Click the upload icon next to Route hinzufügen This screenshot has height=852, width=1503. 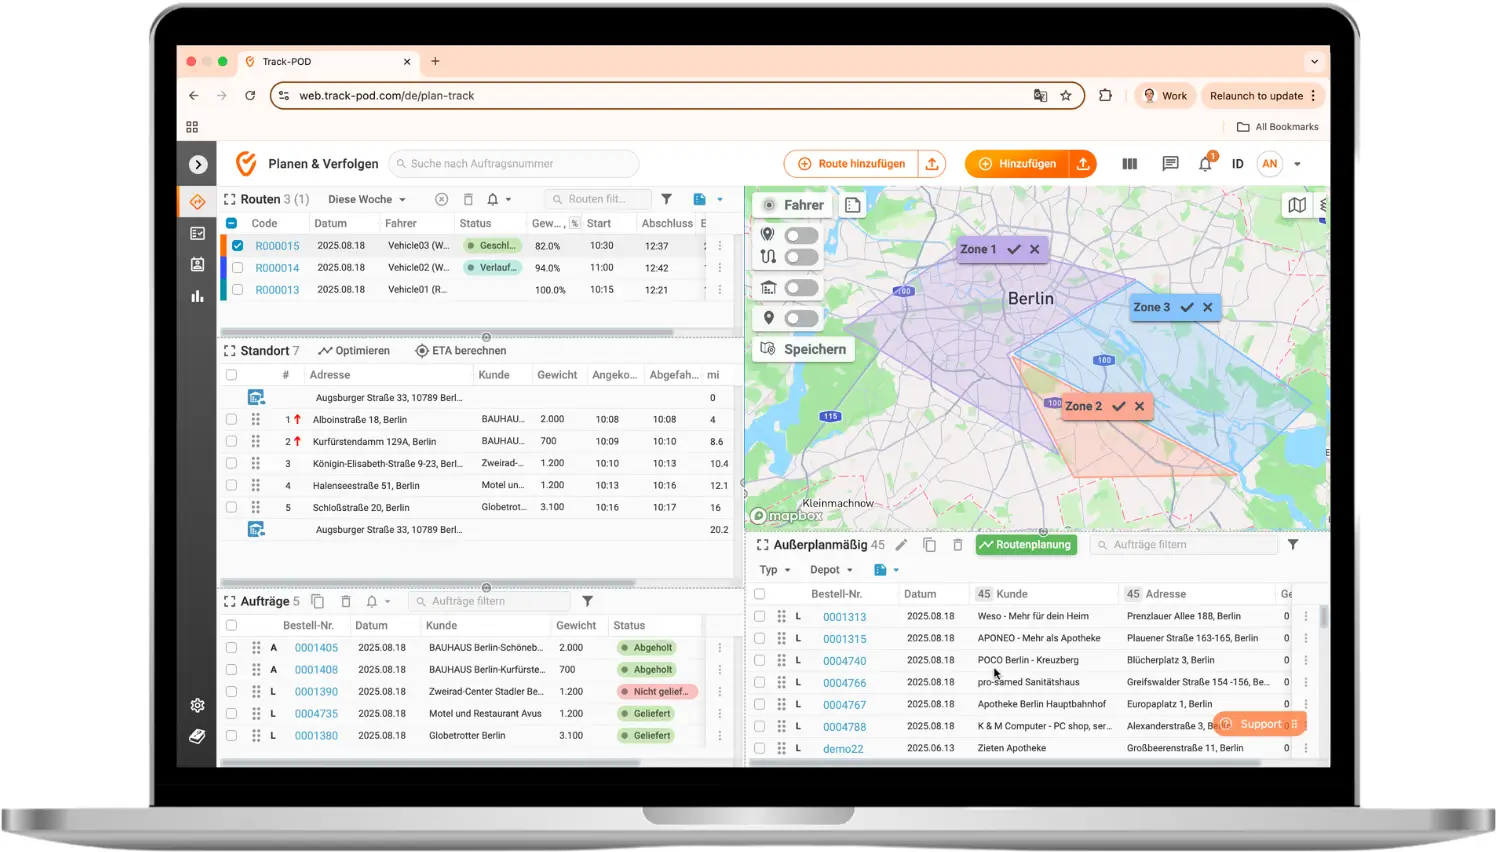pos(932,164)
